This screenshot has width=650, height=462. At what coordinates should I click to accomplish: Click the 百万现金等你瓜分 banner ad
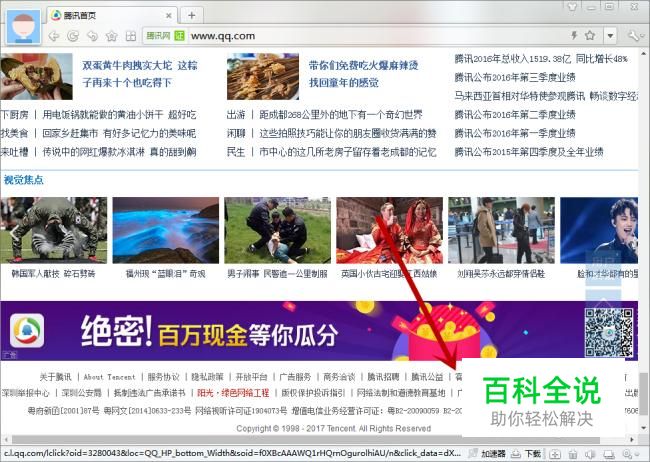[x=319, y=331]
